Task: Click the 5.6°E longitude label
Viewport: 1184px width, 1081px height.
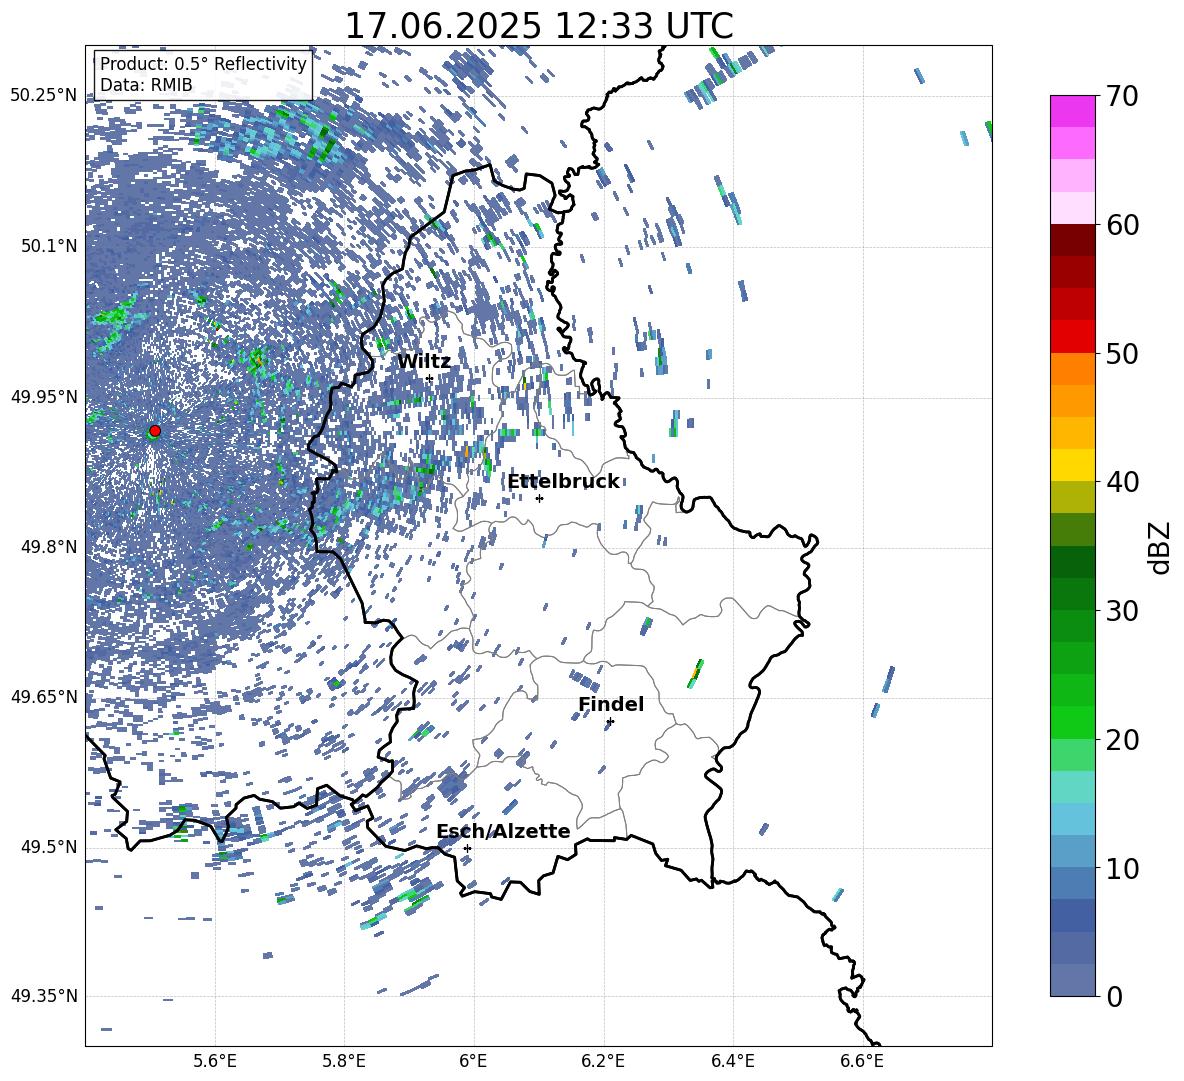Action: 215,1061
